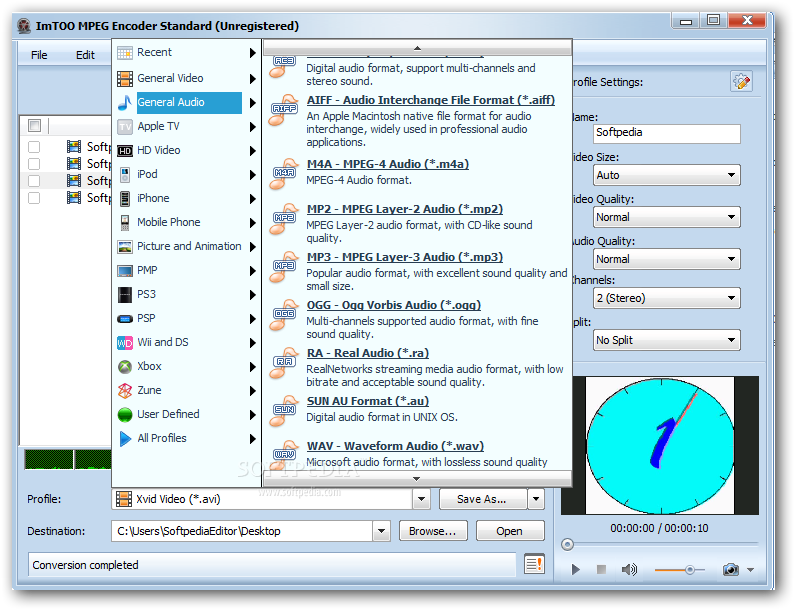The height and width of the screenshot is (610, 795).
Task: Click the Open destination button
Action: [x=510, y=531]
